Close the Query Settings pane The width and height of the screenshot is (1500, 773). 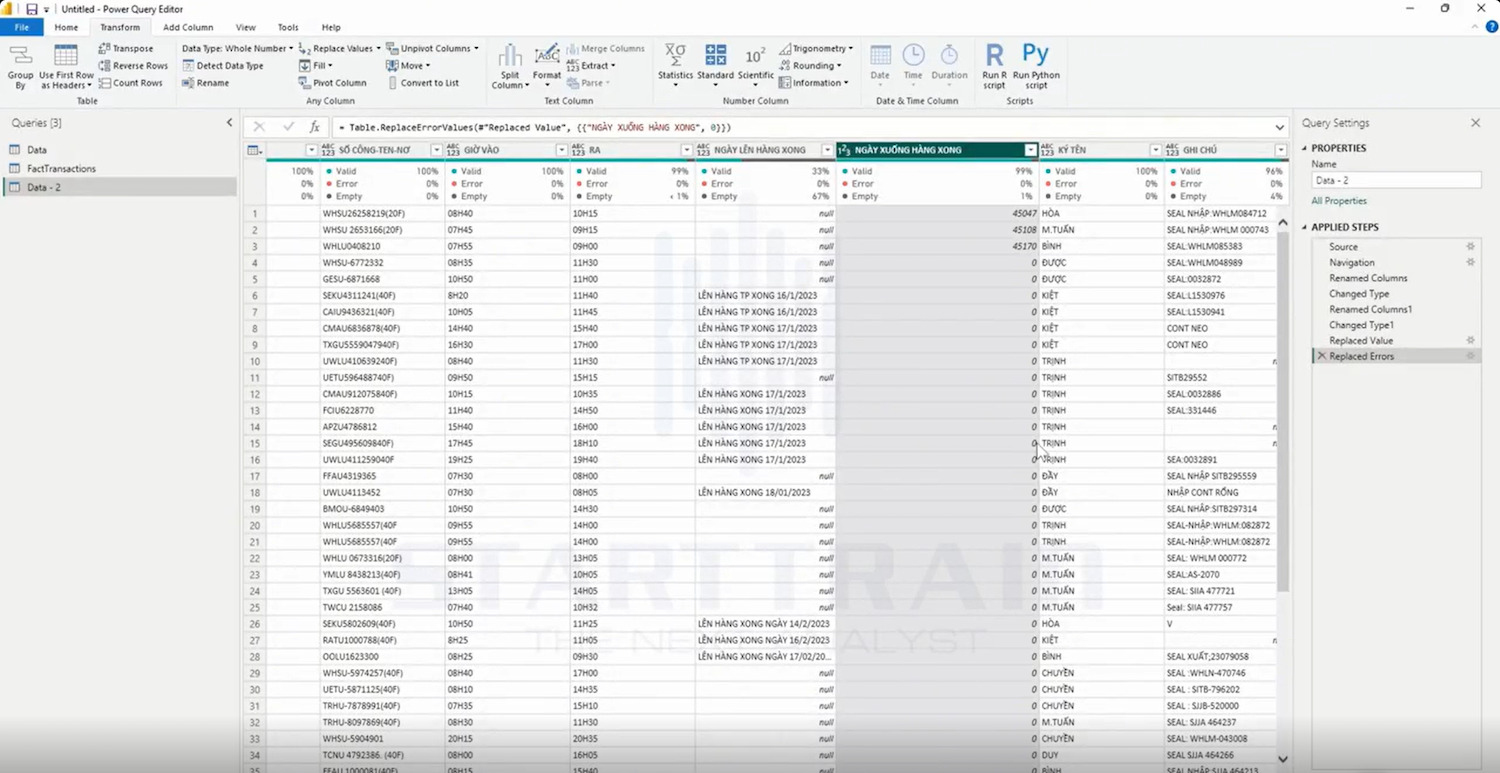(1475, 123)
